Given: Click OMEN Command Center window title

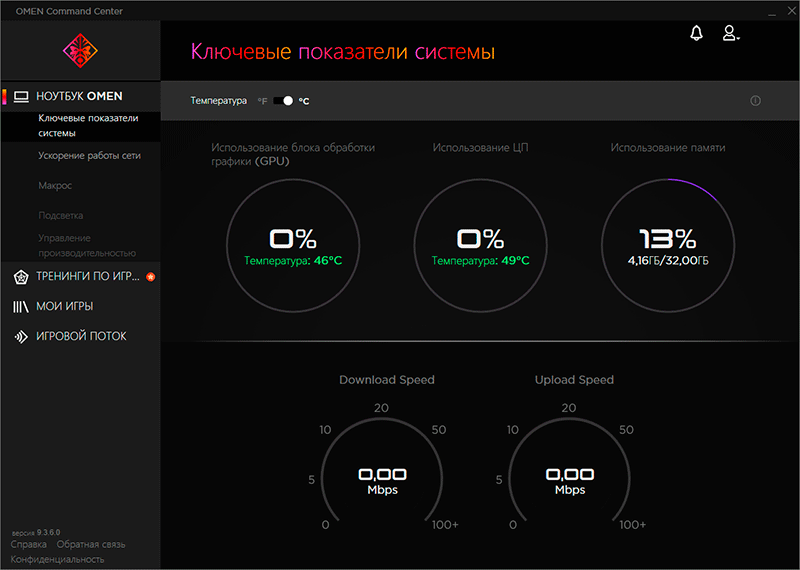Looking at the screenshot, I should coord(69,11).
